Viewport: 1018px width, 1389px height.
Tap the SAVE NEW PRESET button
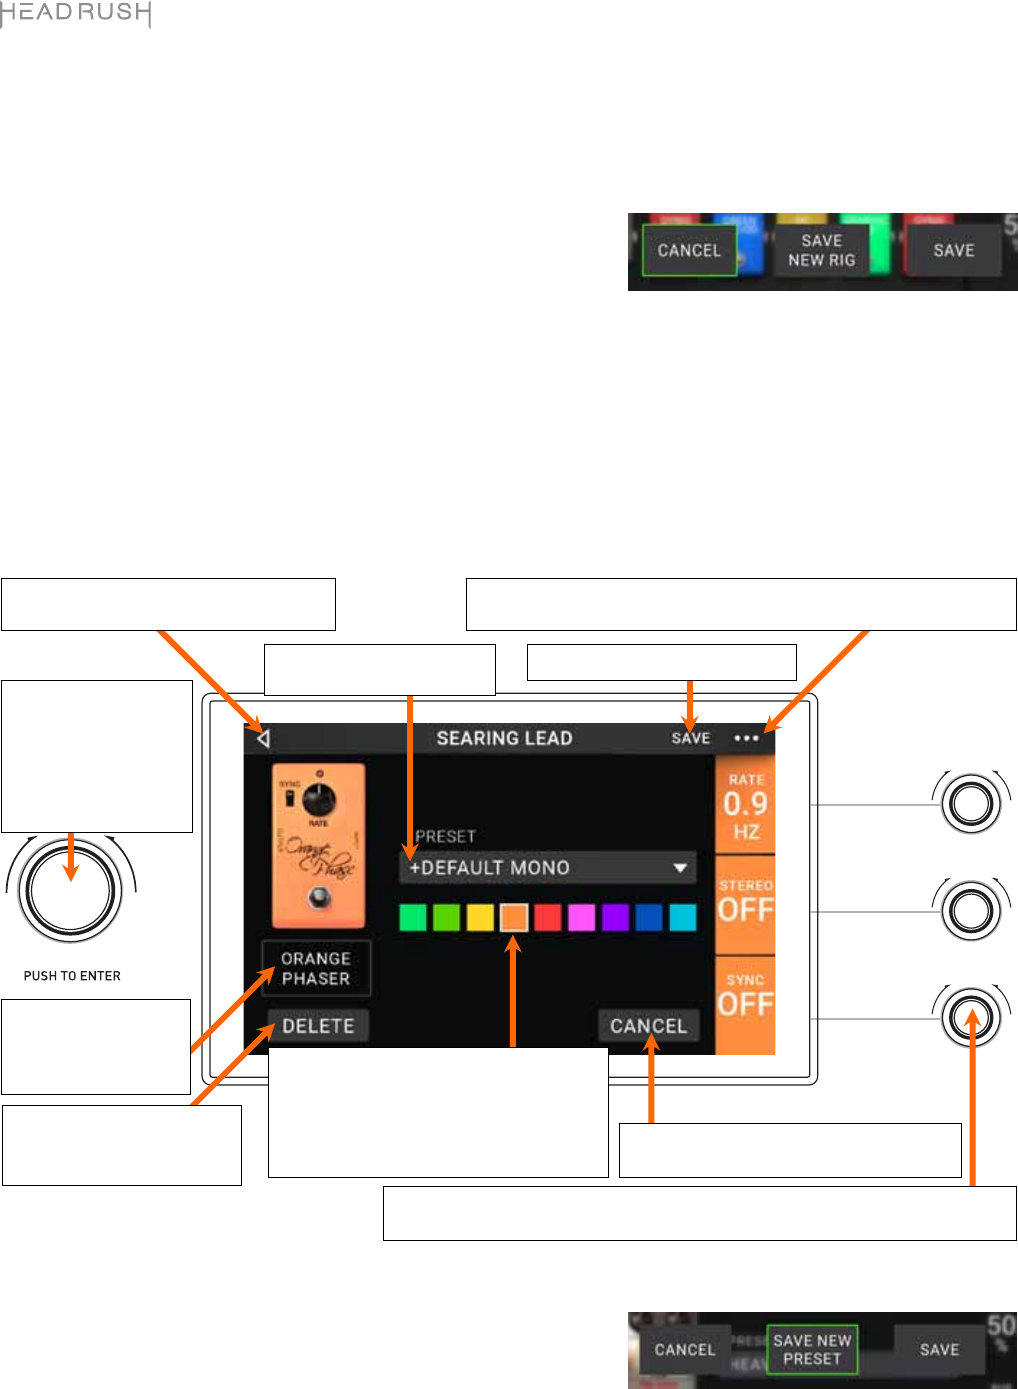pos(812,1349)
